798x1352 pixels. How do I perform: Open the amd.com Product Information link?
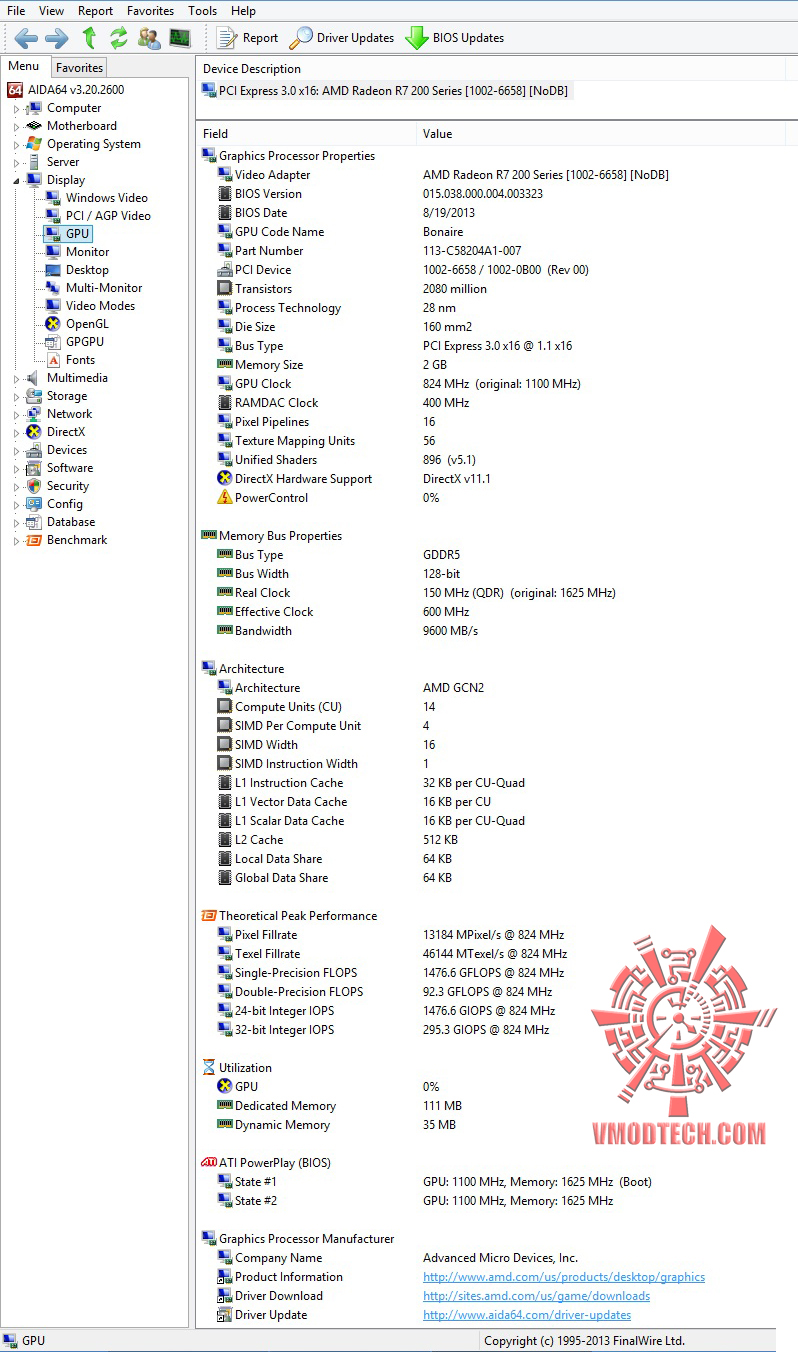(x=564, y=1277)
